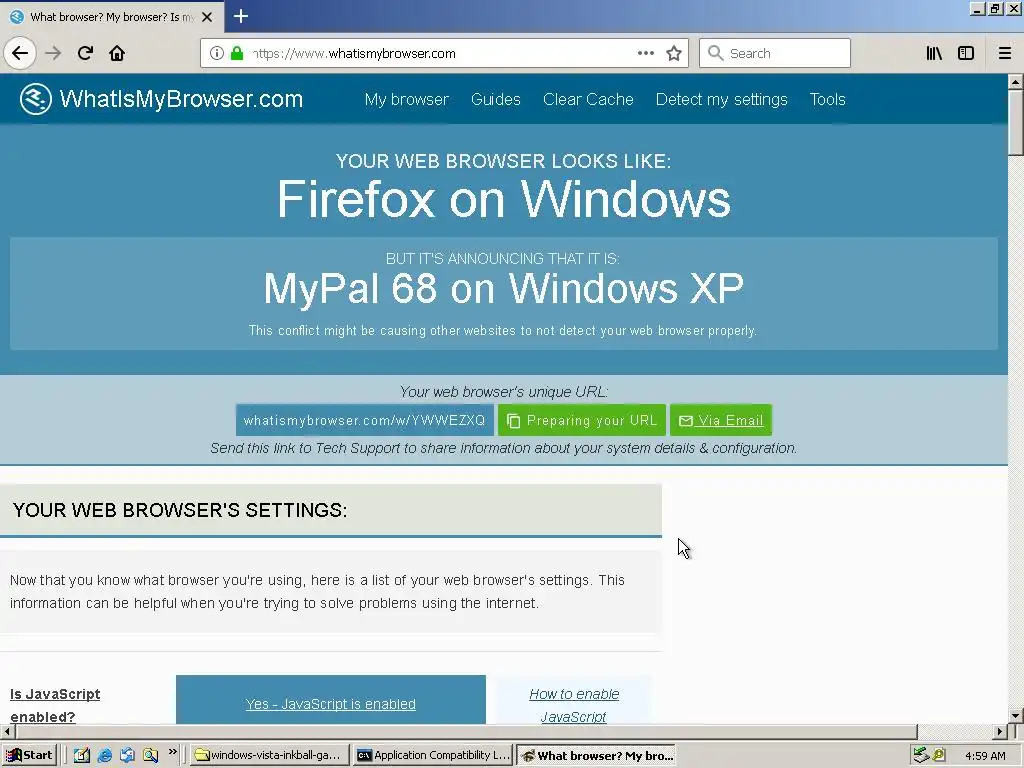The width and height of the screenshot is (1024, 768).
Task: Select the What browser? My browser? tab
Action: point(112,17)
